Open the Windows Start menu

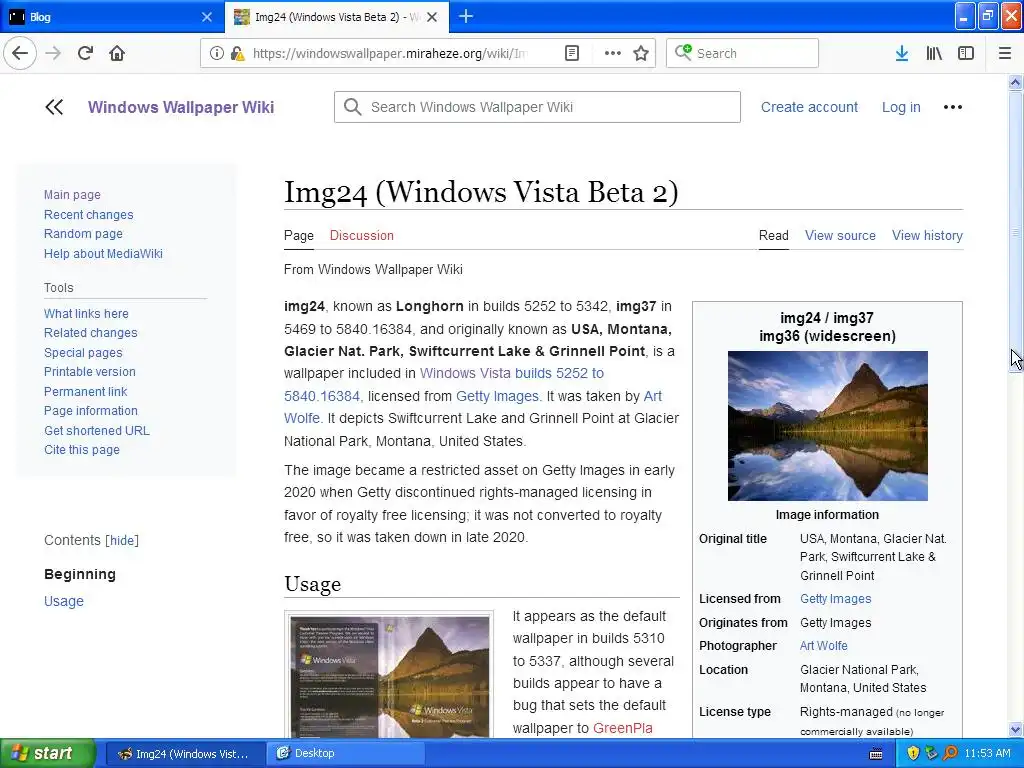coord(47,753)
